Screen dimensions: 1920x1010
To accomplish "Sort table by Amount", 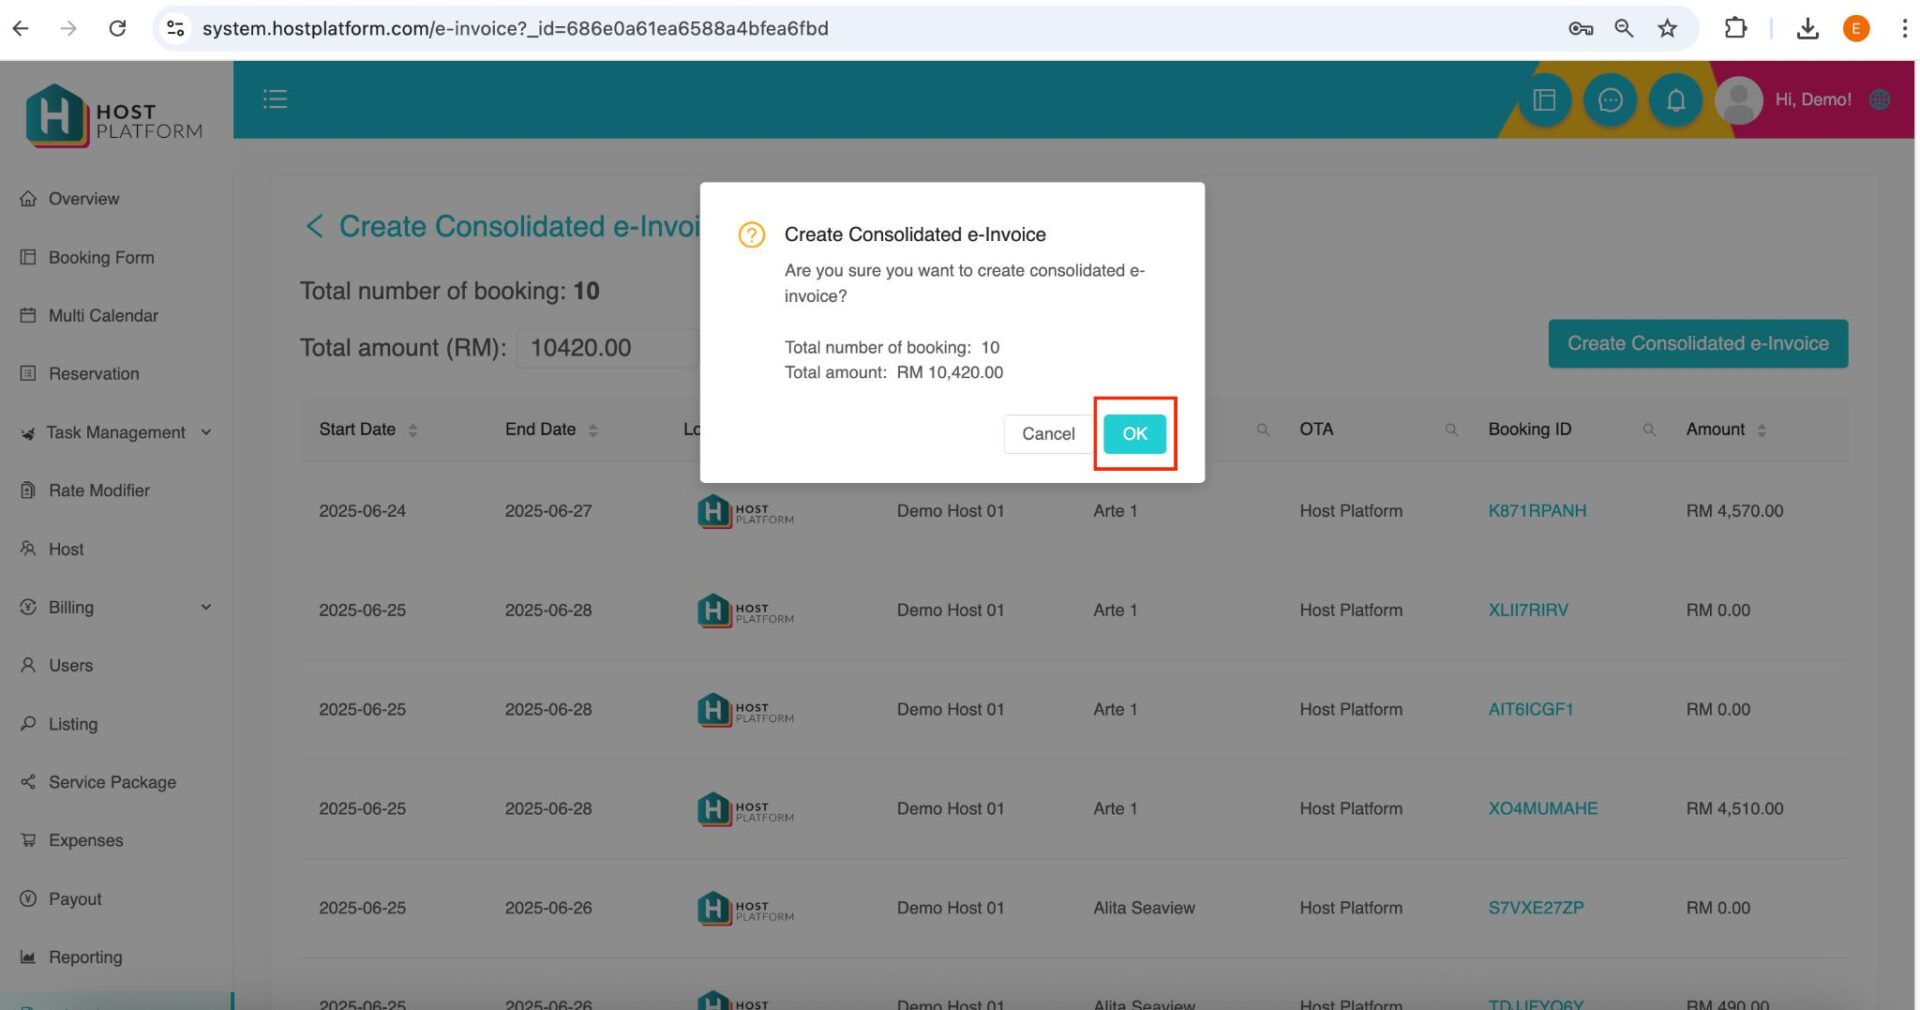I will [1761, 430].
